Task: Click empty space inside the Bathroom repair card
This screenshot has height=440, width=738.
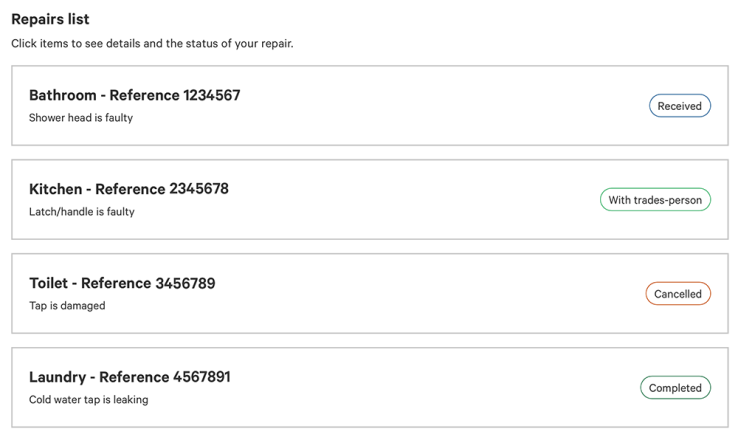Action: point(424,105)
